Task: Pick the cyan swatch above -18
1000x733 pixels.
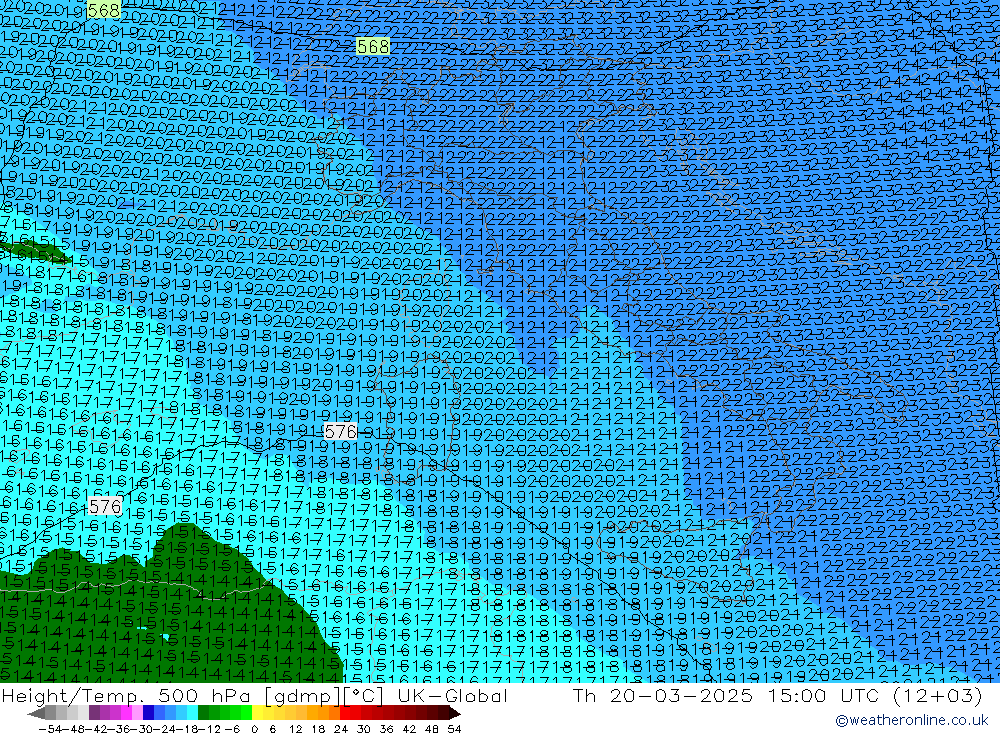Action: click(192, 713)
